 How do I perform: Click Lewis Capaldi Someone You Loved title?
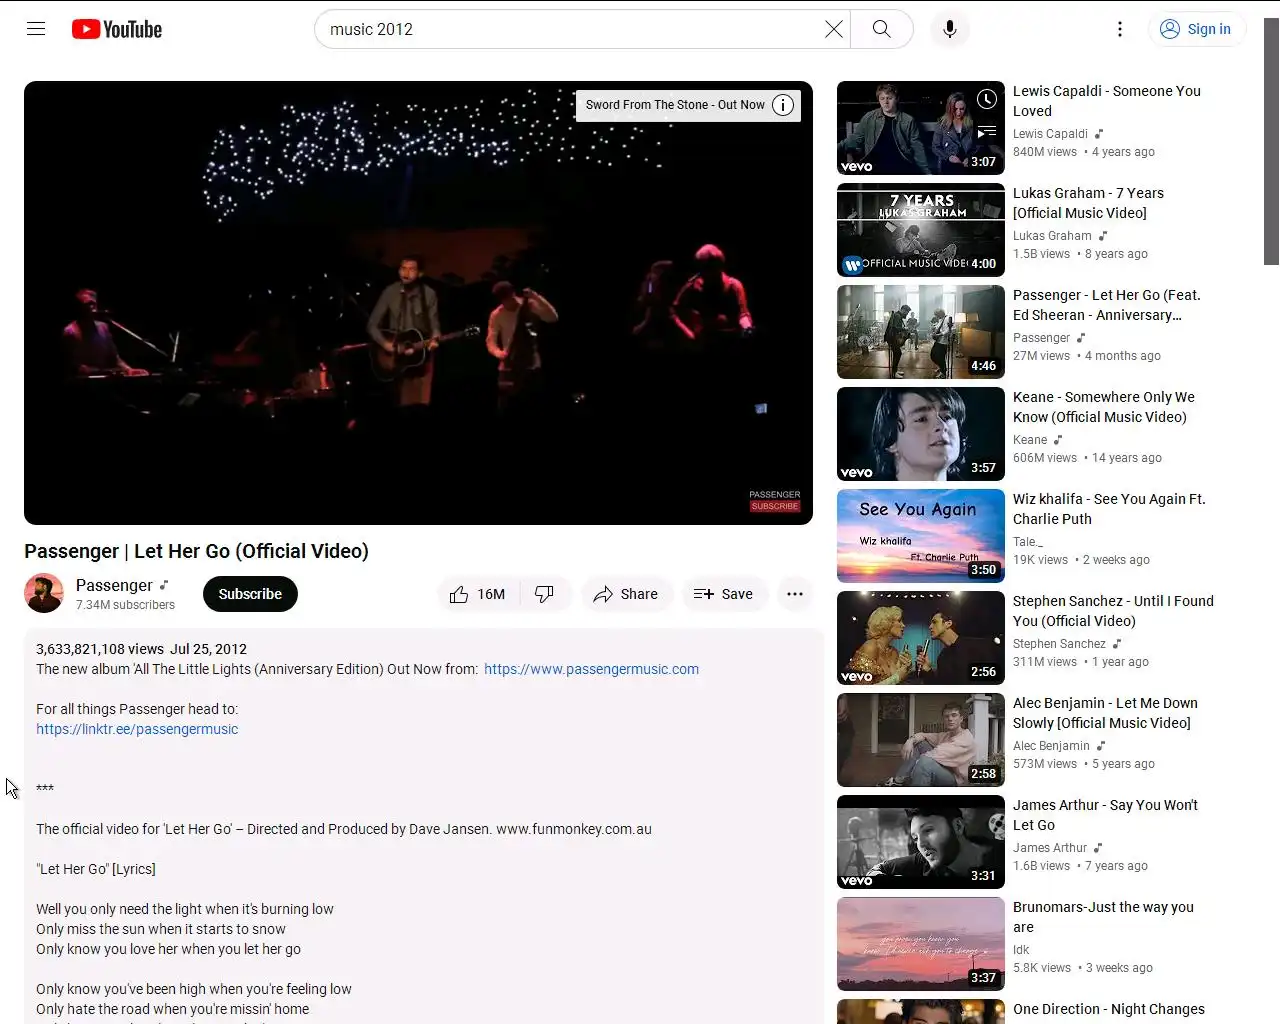click(x=1107, y=101)
